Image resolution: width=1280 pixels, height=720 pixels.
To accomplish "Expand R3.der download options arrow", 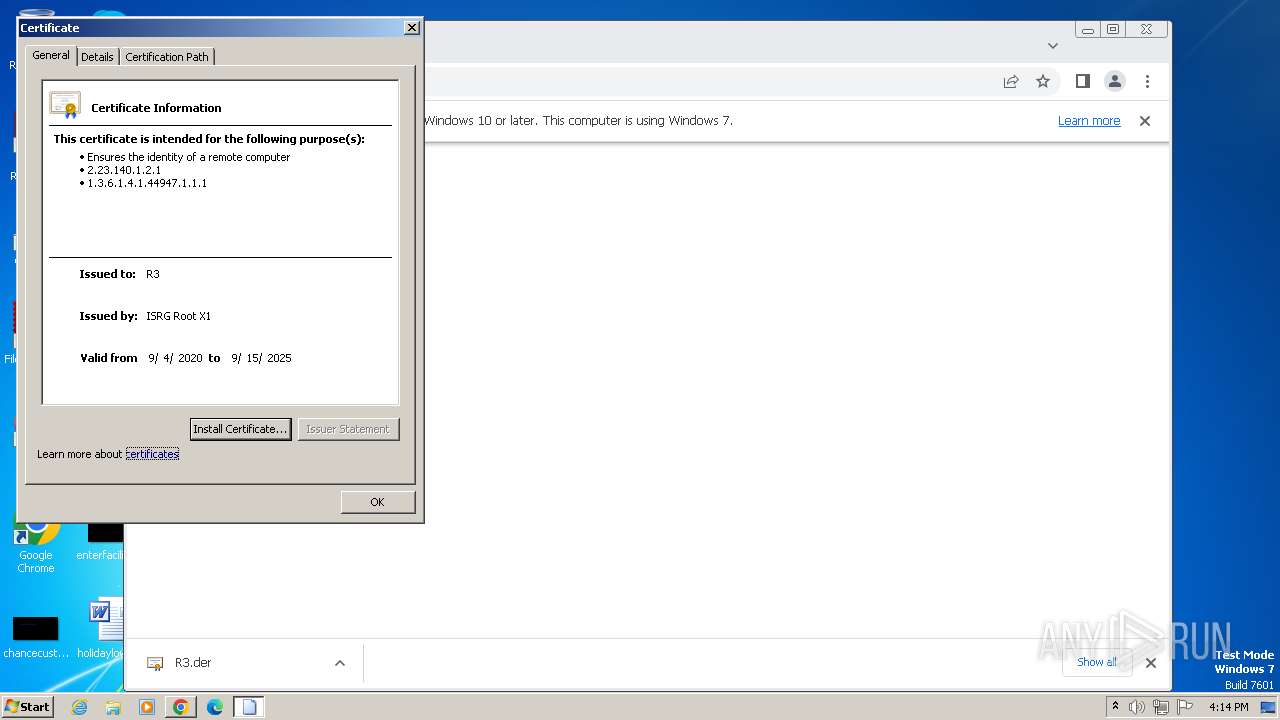I will tap(340, 663).
